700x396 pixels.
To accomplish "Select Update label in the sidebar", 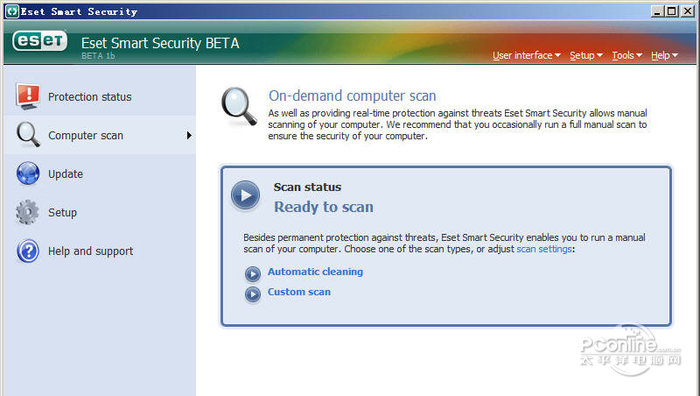I will pos(66,174).
